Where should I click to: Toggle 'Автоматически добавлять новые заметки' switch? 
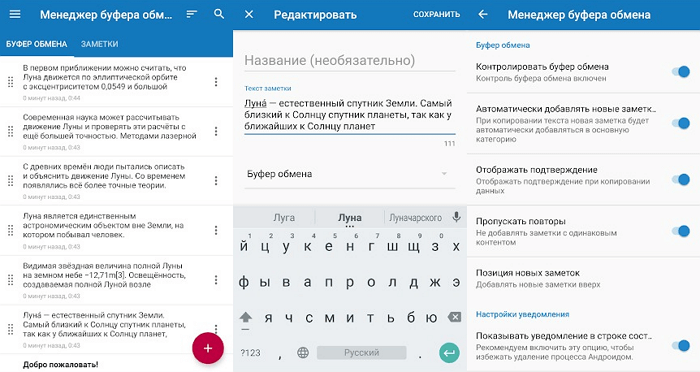[x=681, y=123]
